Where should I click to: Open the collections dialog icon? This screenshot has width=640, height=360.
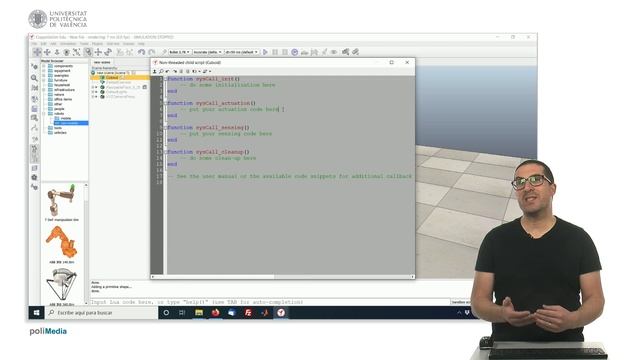tap(34, 99)
